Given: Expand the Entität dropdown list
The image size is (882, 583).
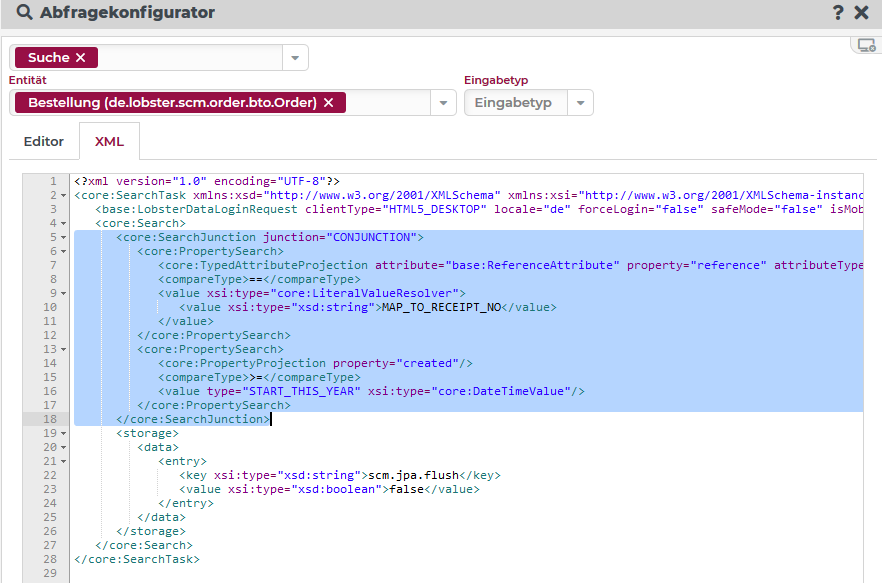Looking at the screenshot, I should point(443,103).
